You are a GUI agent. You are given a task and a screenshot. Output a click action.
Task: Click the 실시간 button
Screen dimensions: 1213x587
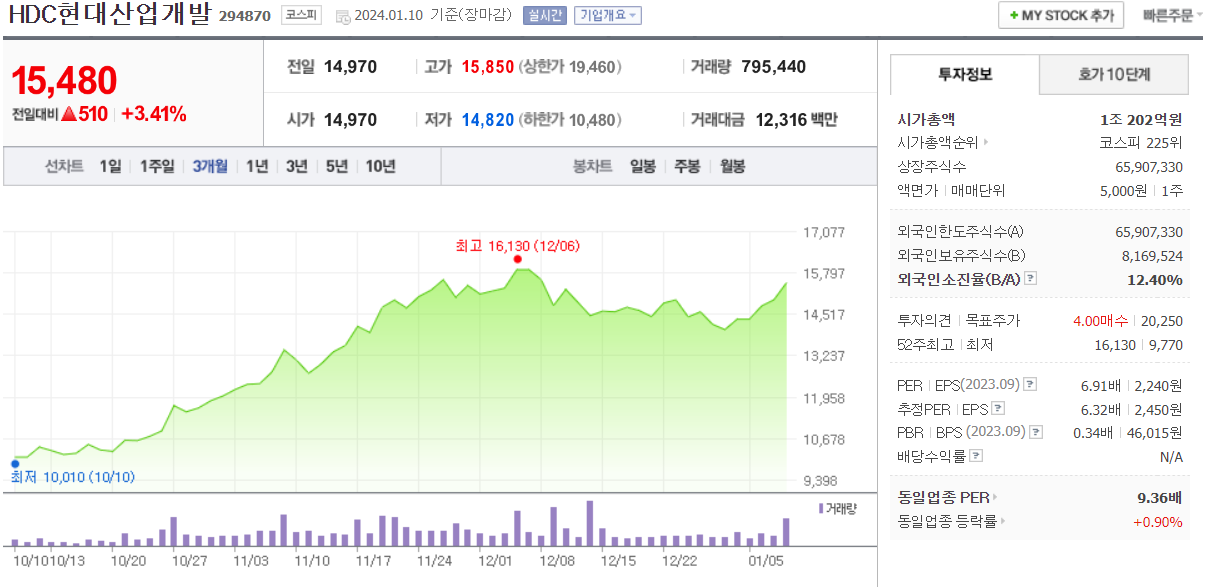(x=543, y=16)
